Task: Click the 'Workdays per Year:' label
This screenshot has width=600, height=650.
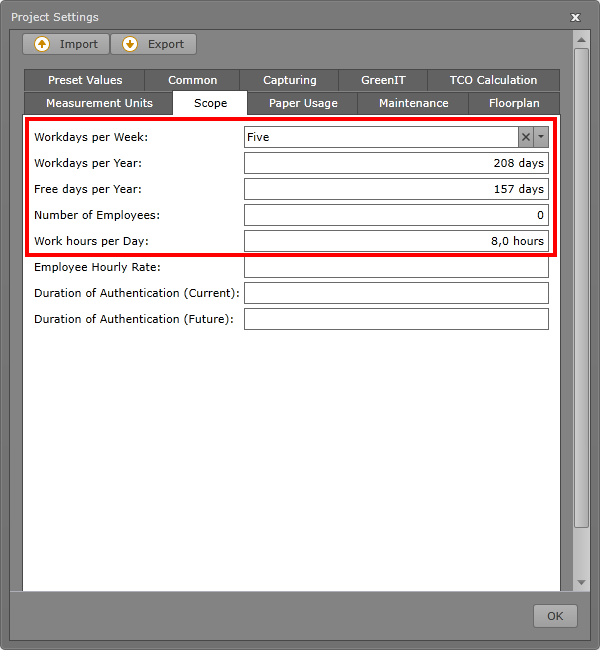Action: tap(88, 163)
